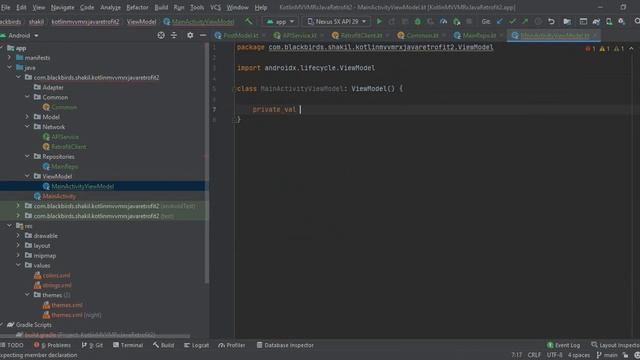Open the Terminal tool window
The image size is (640, 360).
(x=128, y=345)
